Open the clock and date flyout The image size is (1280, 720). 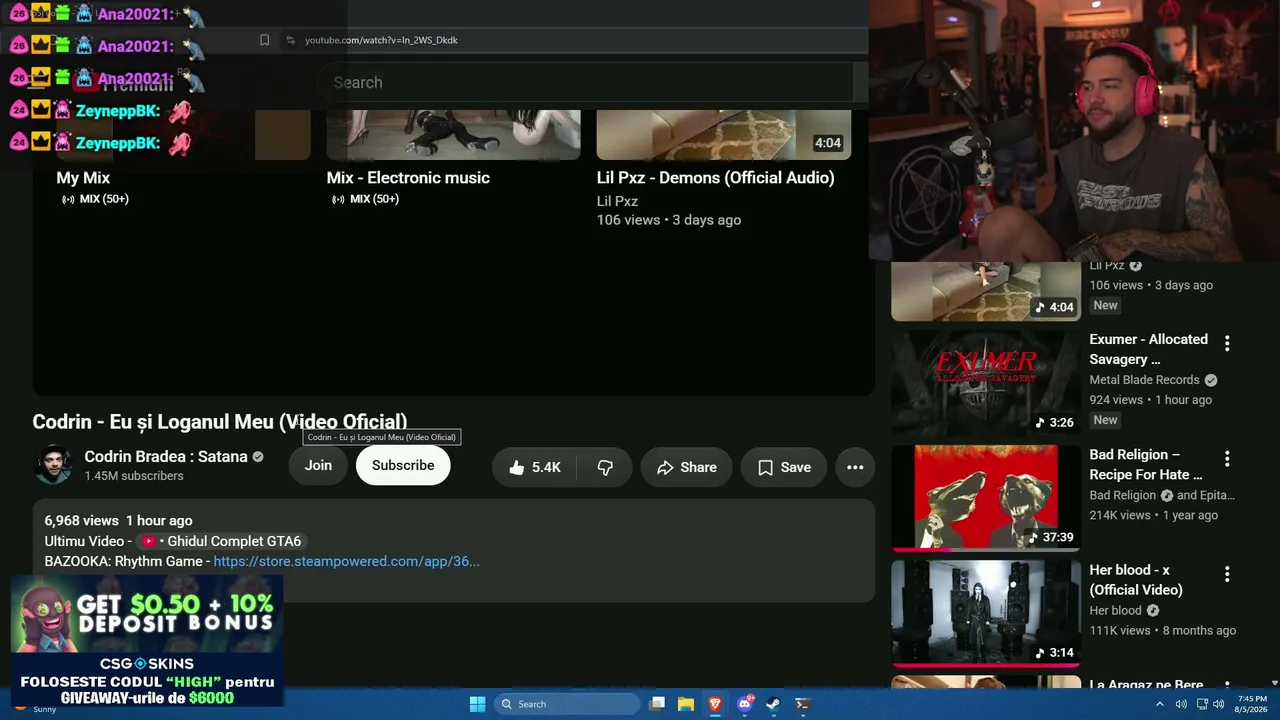(x=1252, y=704)
